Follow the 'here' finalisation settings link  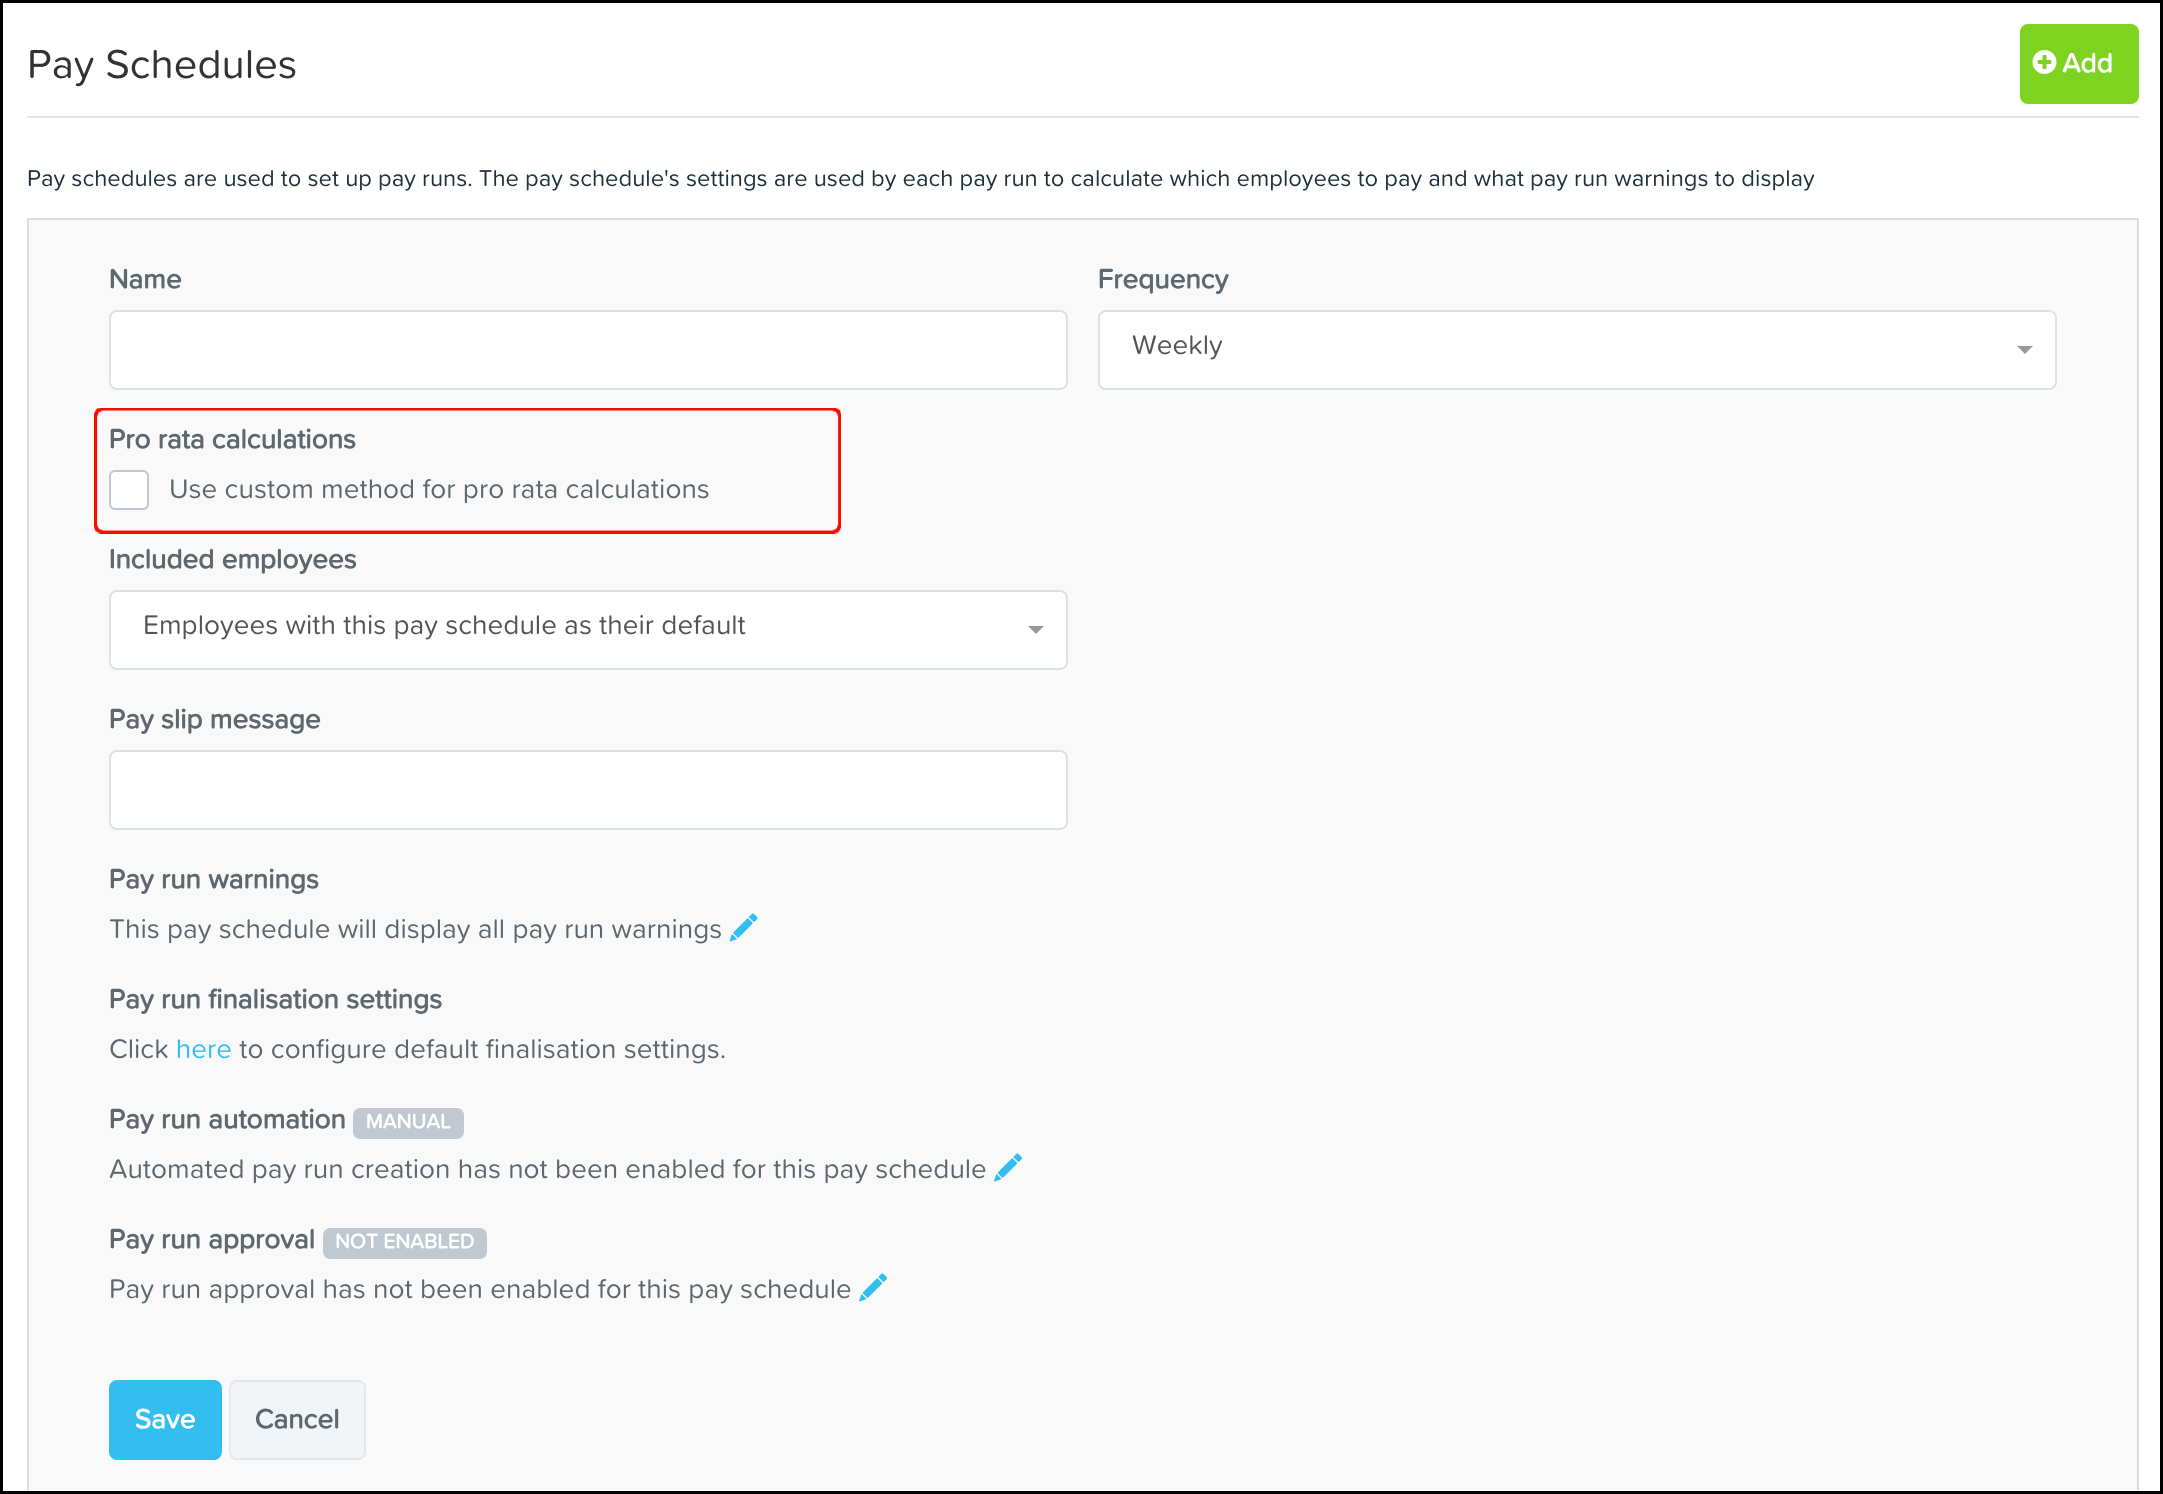pos(203,1049)
